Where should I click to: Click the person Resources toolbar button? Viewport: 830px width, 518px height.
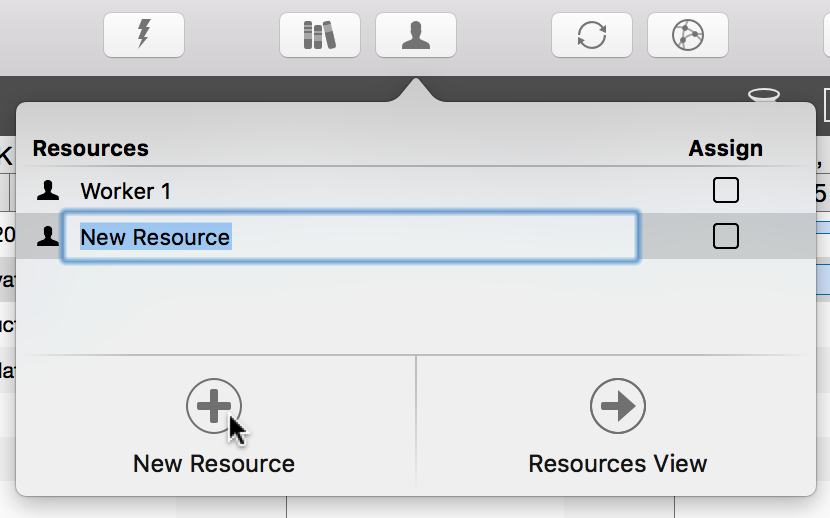click(x=416, y=35)
